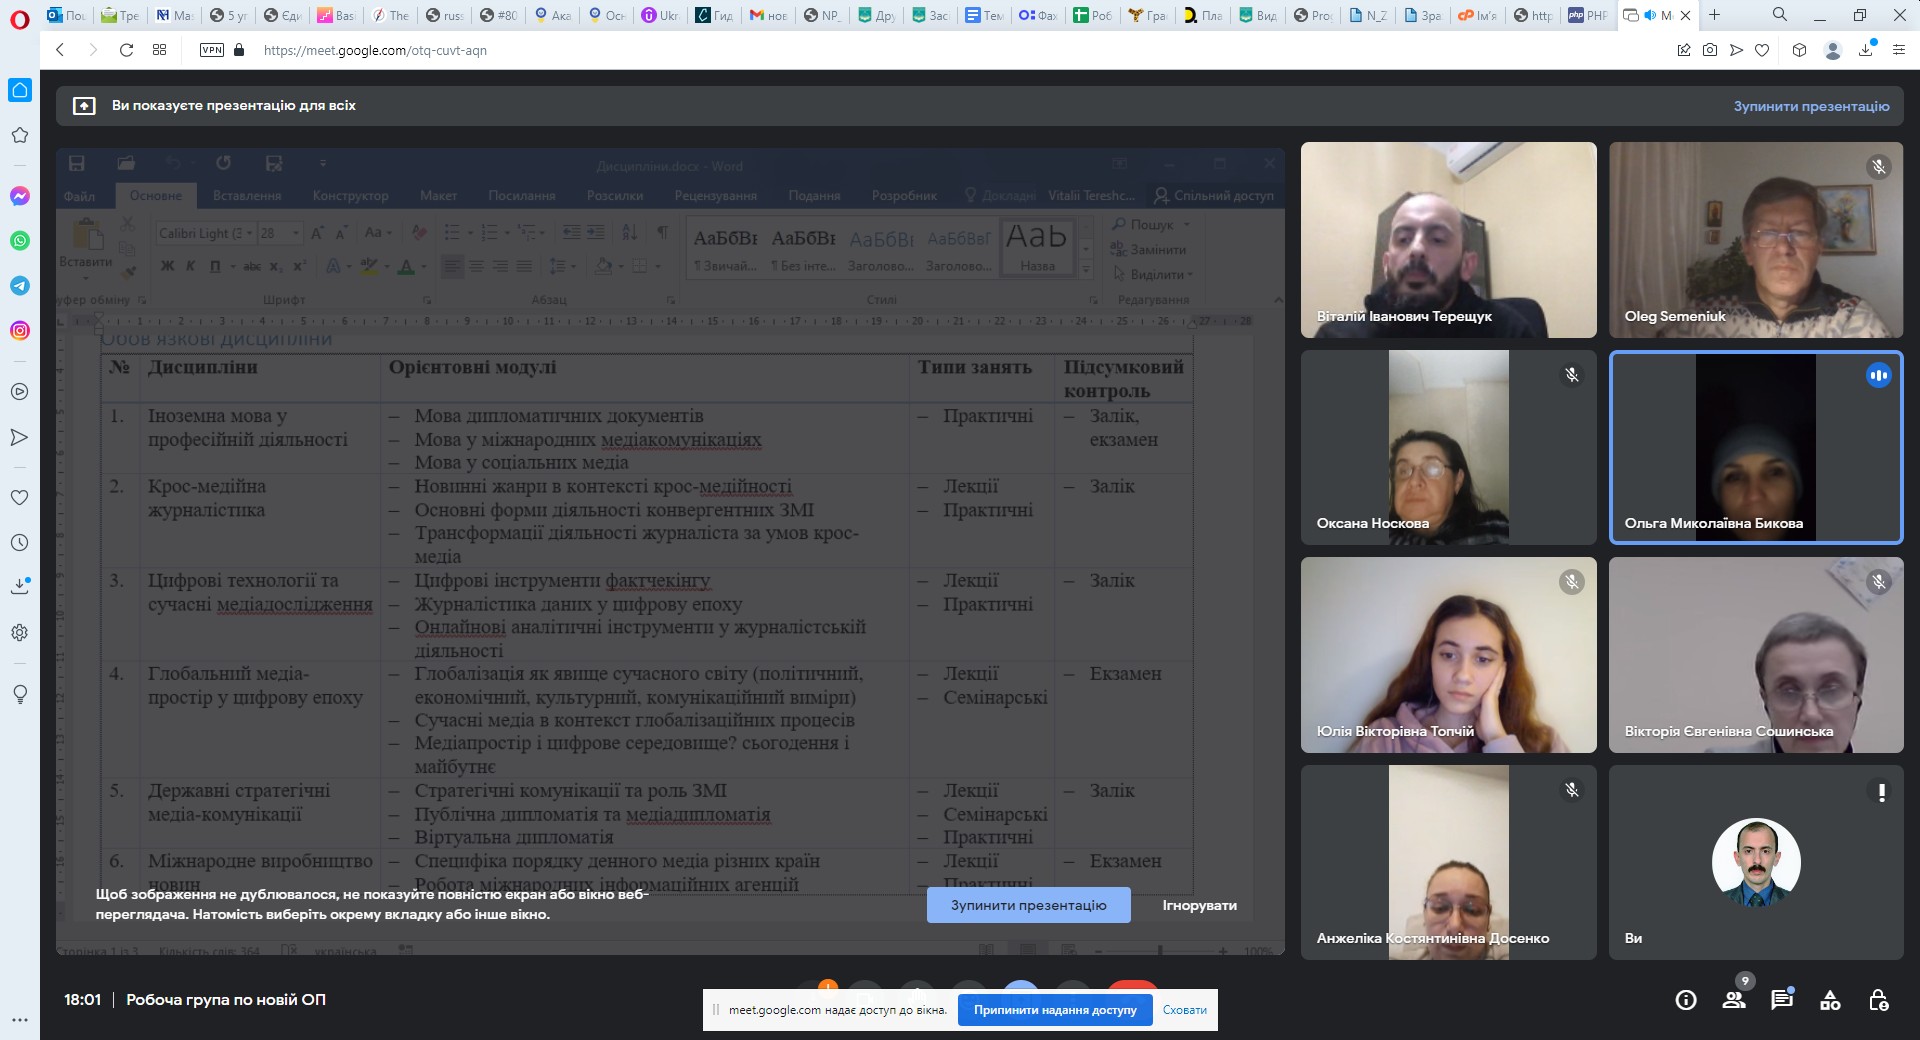
Task: Select Ольга Миколаївна Бикова video tile
Action: point(1755,447)
